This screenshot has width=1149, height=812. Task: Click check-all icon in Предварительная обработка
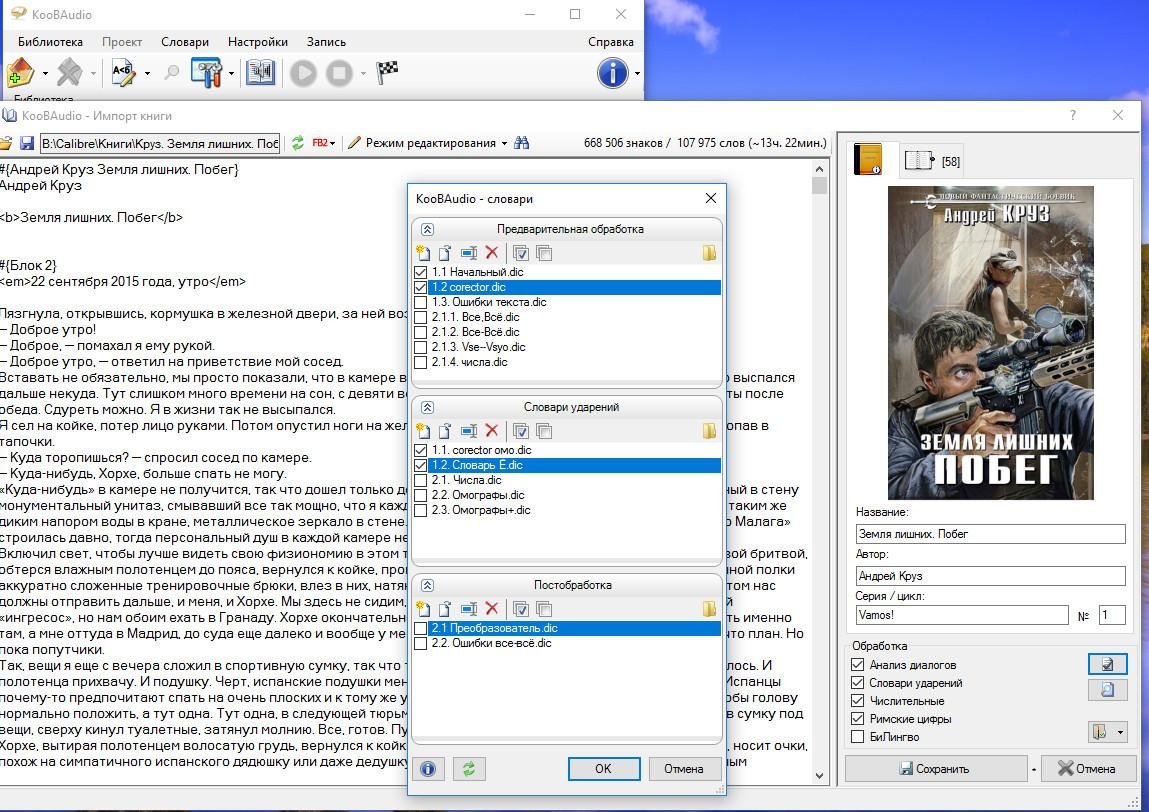(521, 253)
